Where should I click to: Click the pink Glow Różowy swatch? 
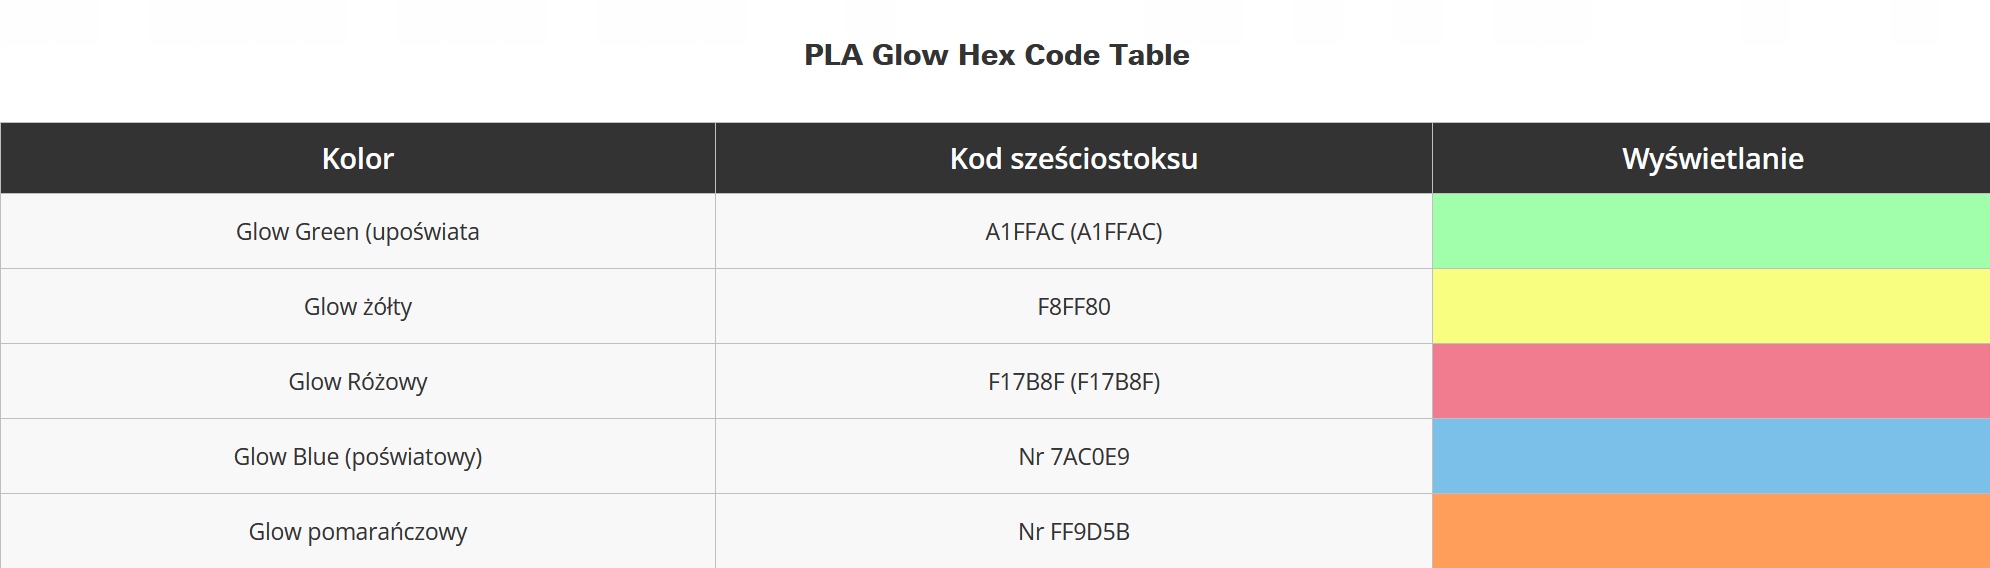tap(1711, 381)
